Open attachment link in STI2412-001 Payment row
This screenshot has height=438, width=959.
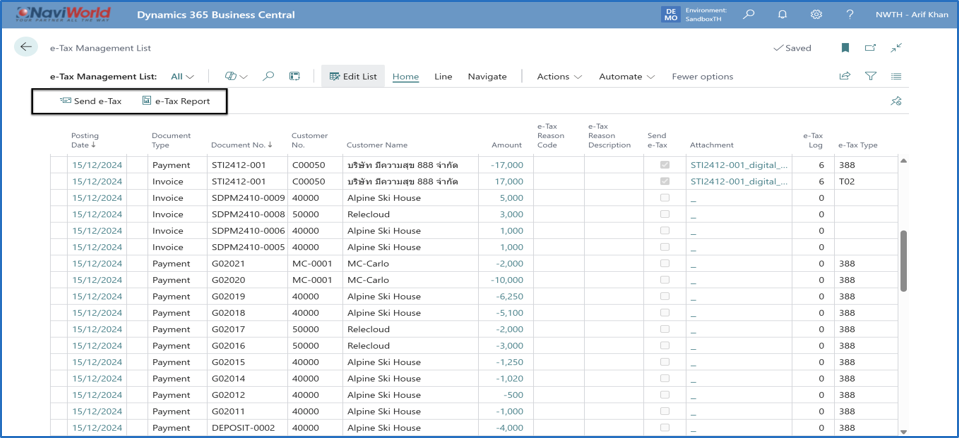(739, 165)
